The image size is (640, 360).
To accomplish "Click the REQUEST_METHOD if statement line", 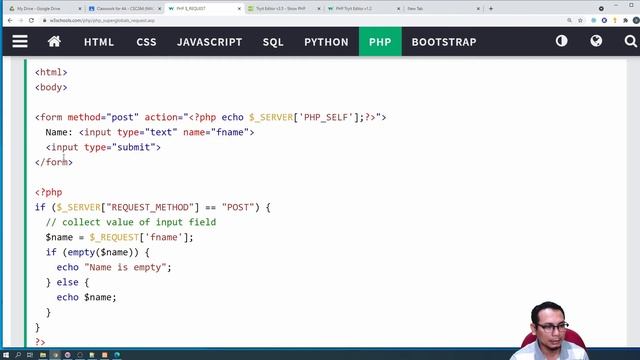I will (x=153, y=207).
